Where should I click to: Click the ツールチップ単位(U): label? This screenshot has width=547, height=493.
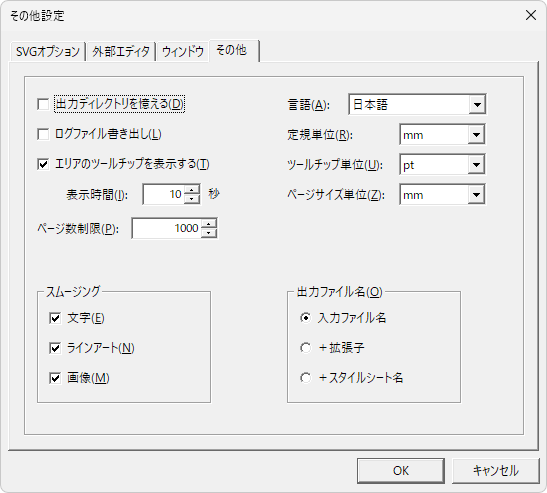pyautogui.click(x=335, y=165)
